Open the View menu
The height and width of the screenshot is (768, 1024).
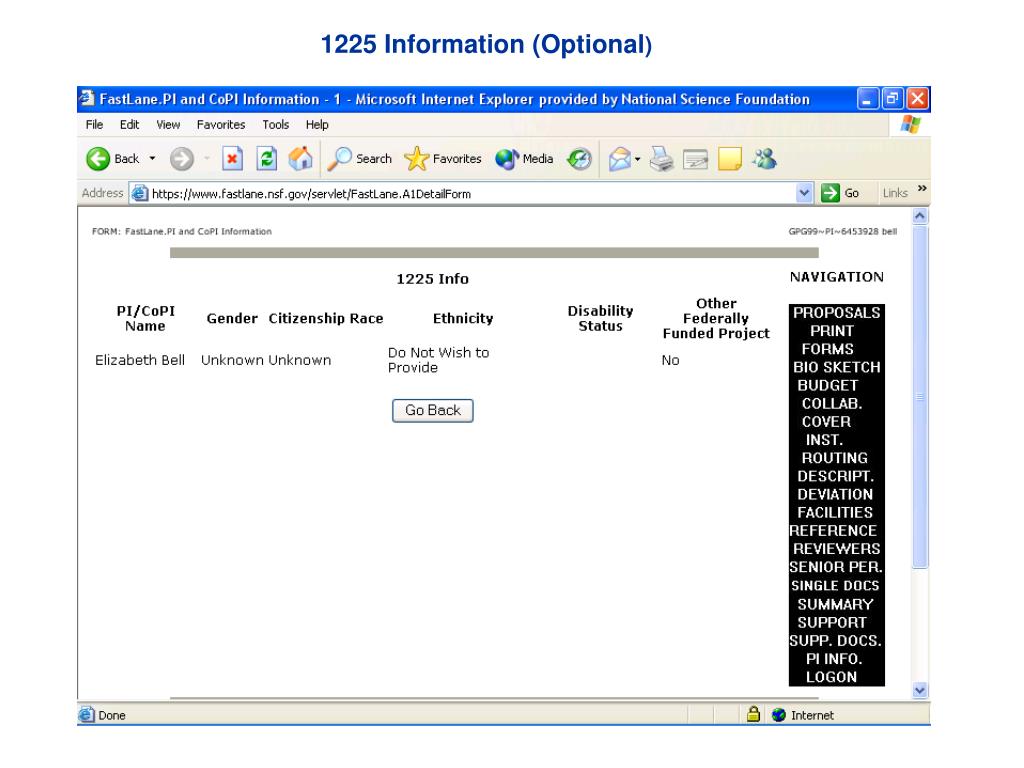point(168,125)
